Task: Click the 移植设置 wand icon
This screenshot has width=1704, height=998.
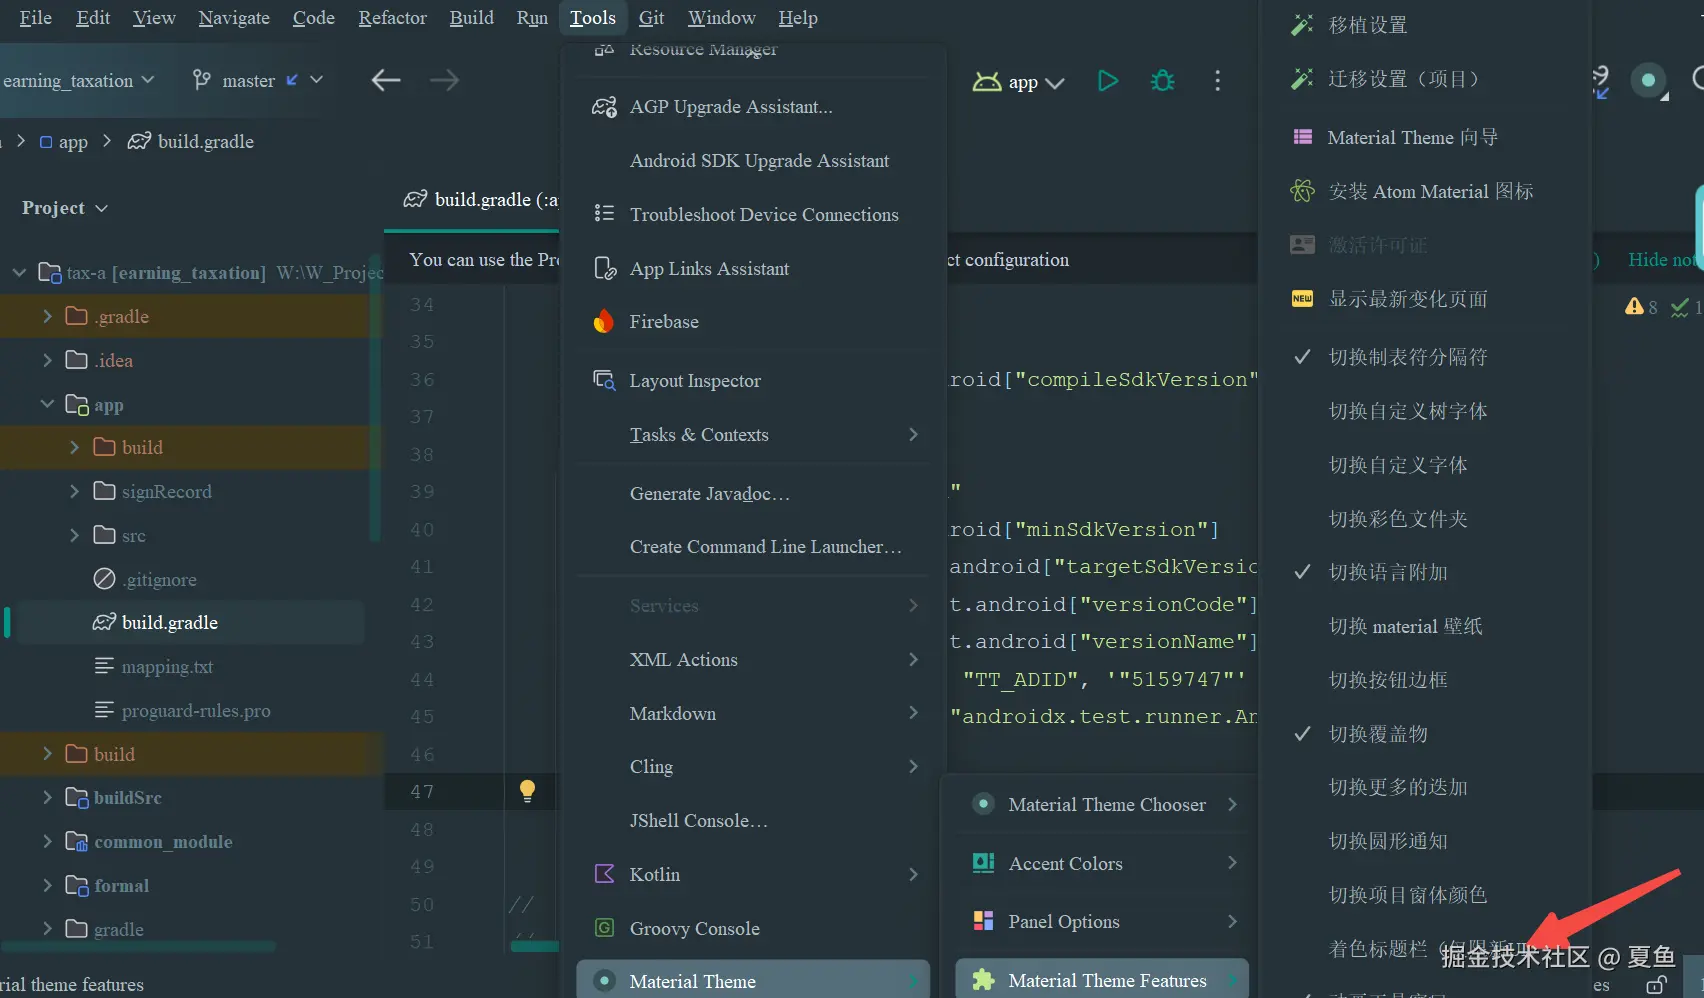Action: 1302,24
